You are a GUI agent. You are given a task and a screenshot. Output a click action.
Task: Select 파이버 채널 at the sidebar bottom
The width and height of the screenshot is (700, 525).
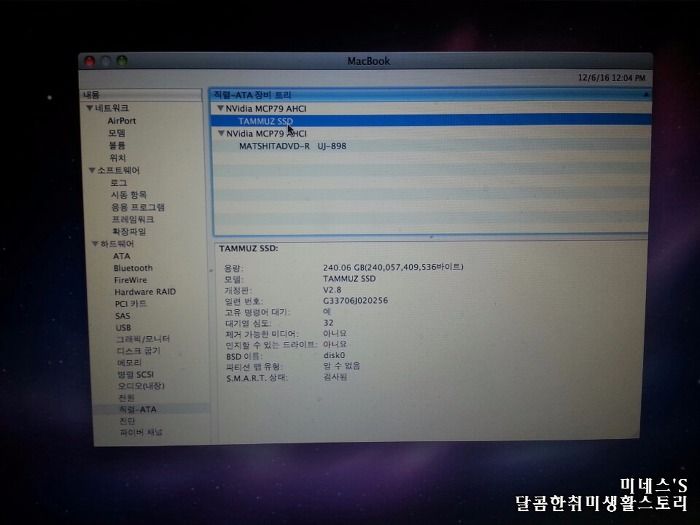(141, 432)
